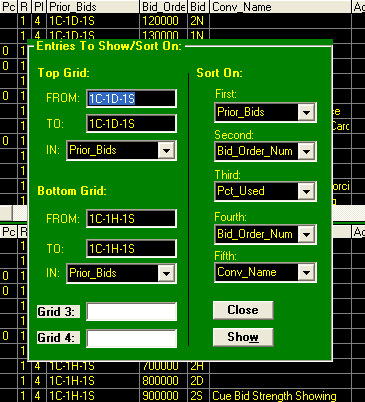
Task: Select the 900000 bid order cell
Action: click(x=163, y=396)
